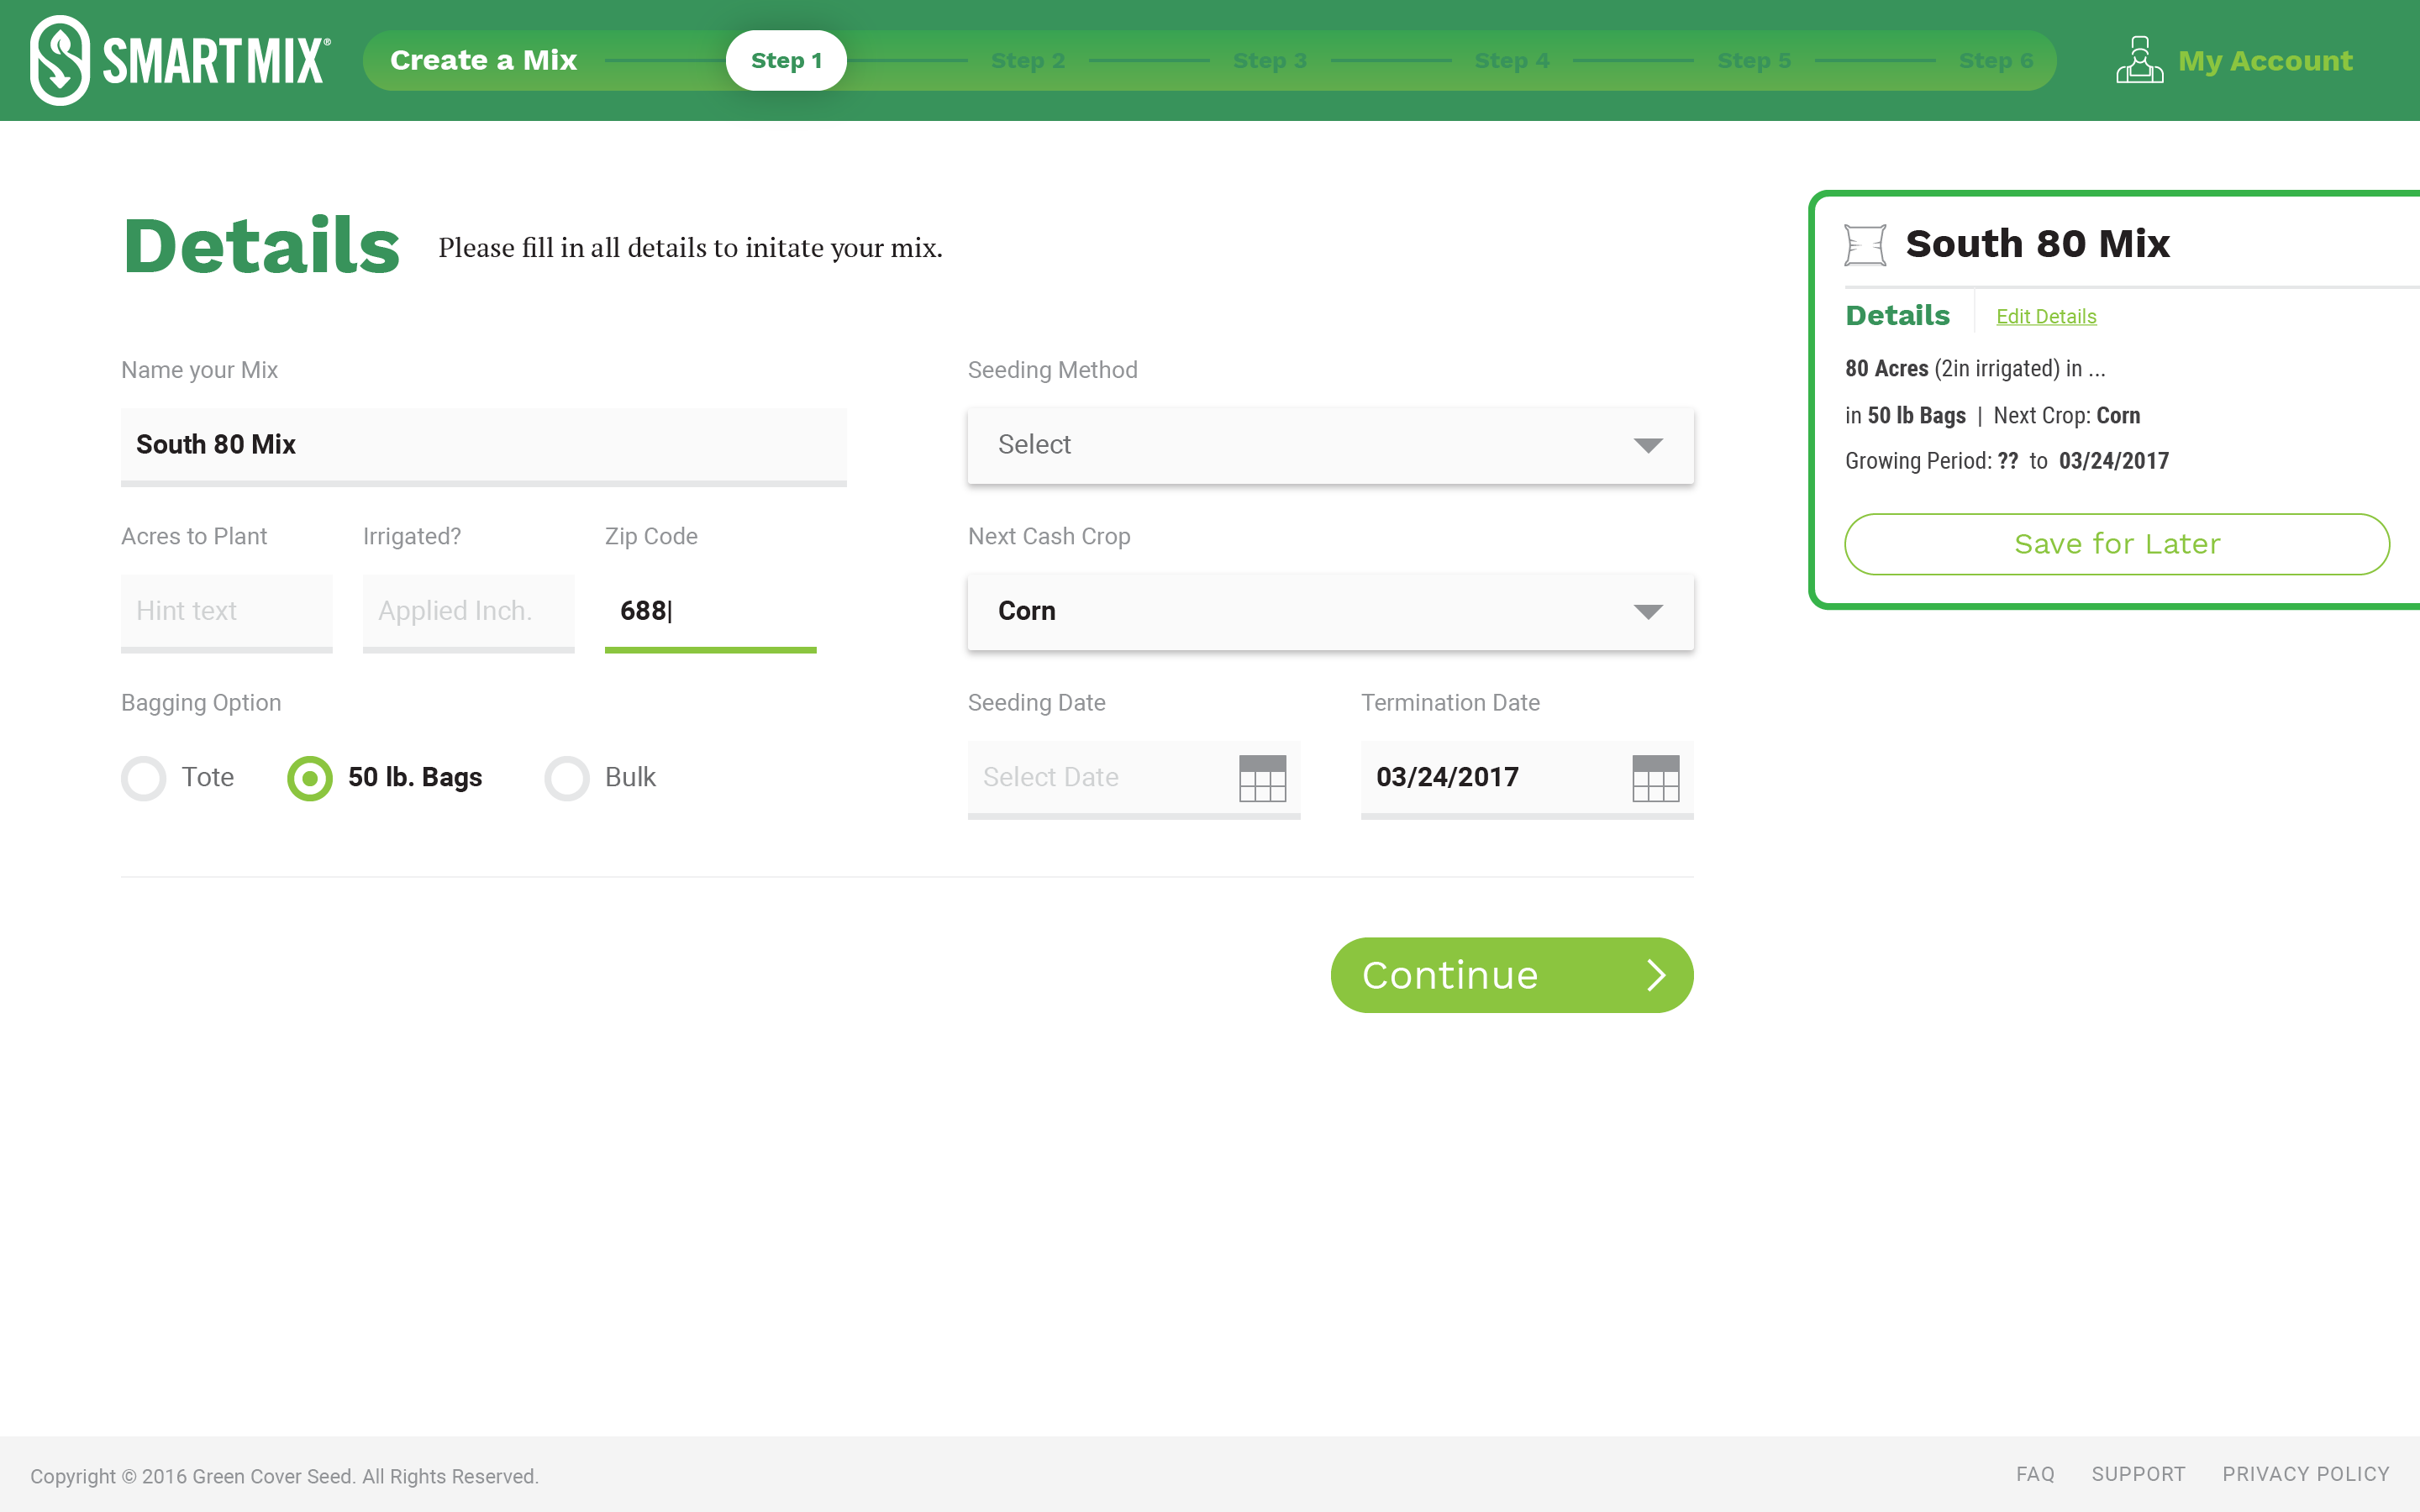Click the SmartMix logo icon
Image resolution: width=2420 pixels, height=1512 pixels.
click(x=60, y=60)
